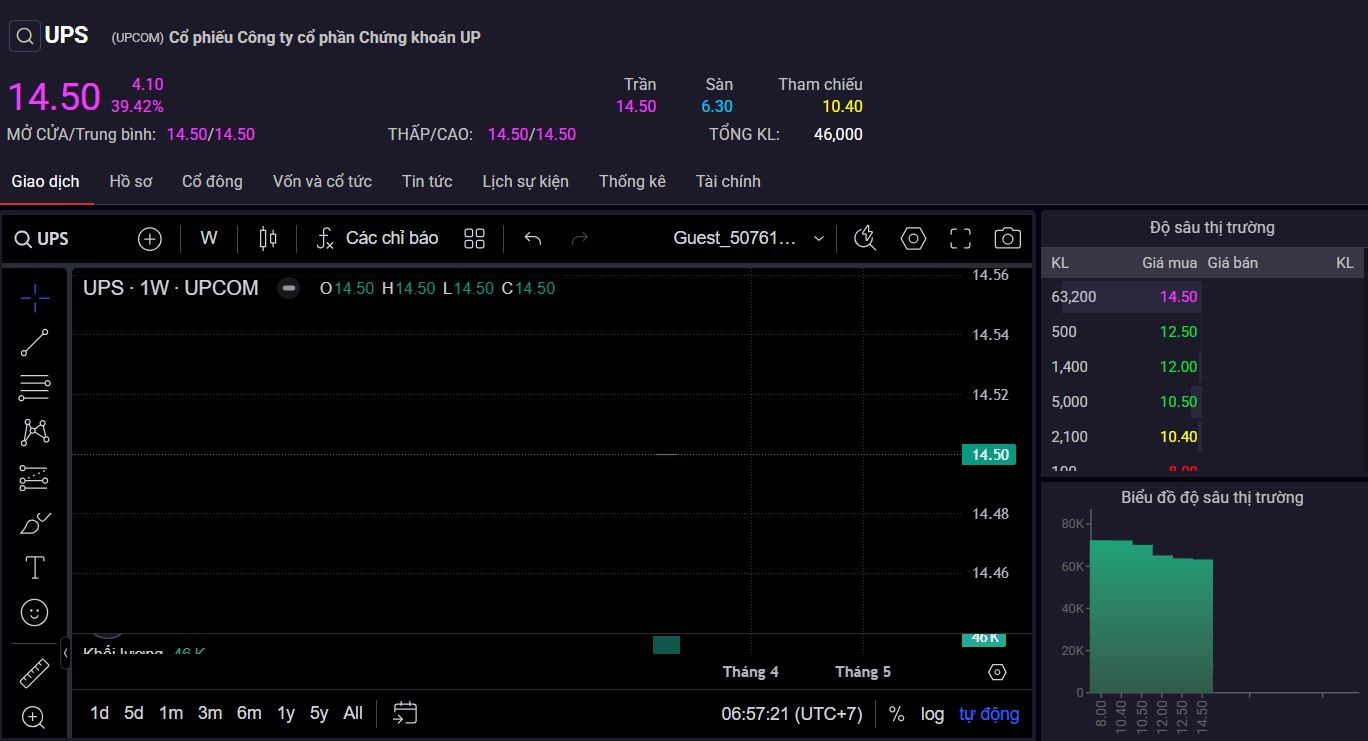Select the Brush drawing tool
The width and height of the screenshot is (1368, 741).
coord(34,522)
